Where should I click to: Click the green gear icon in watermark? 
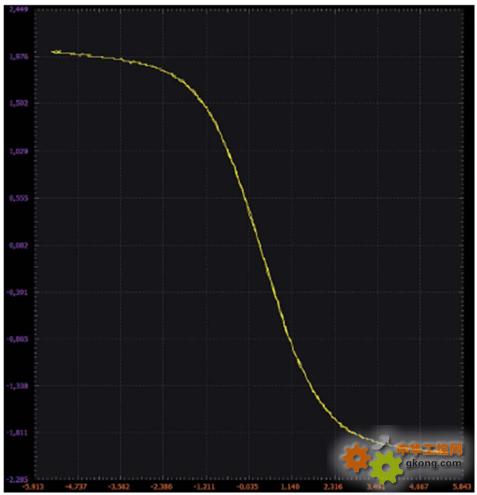coord(386,467)
